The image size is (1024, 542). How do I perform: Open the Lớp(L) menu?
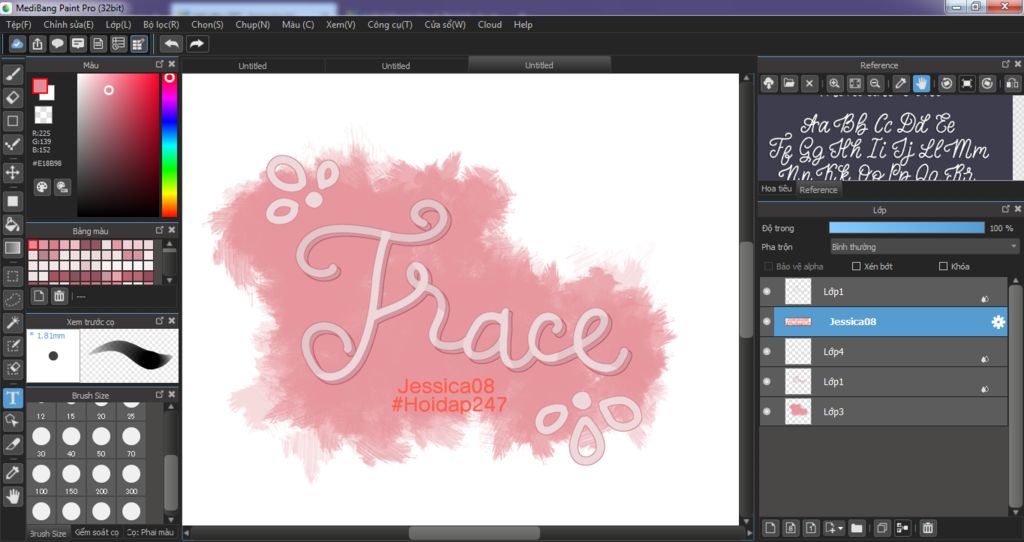[118, 24]
